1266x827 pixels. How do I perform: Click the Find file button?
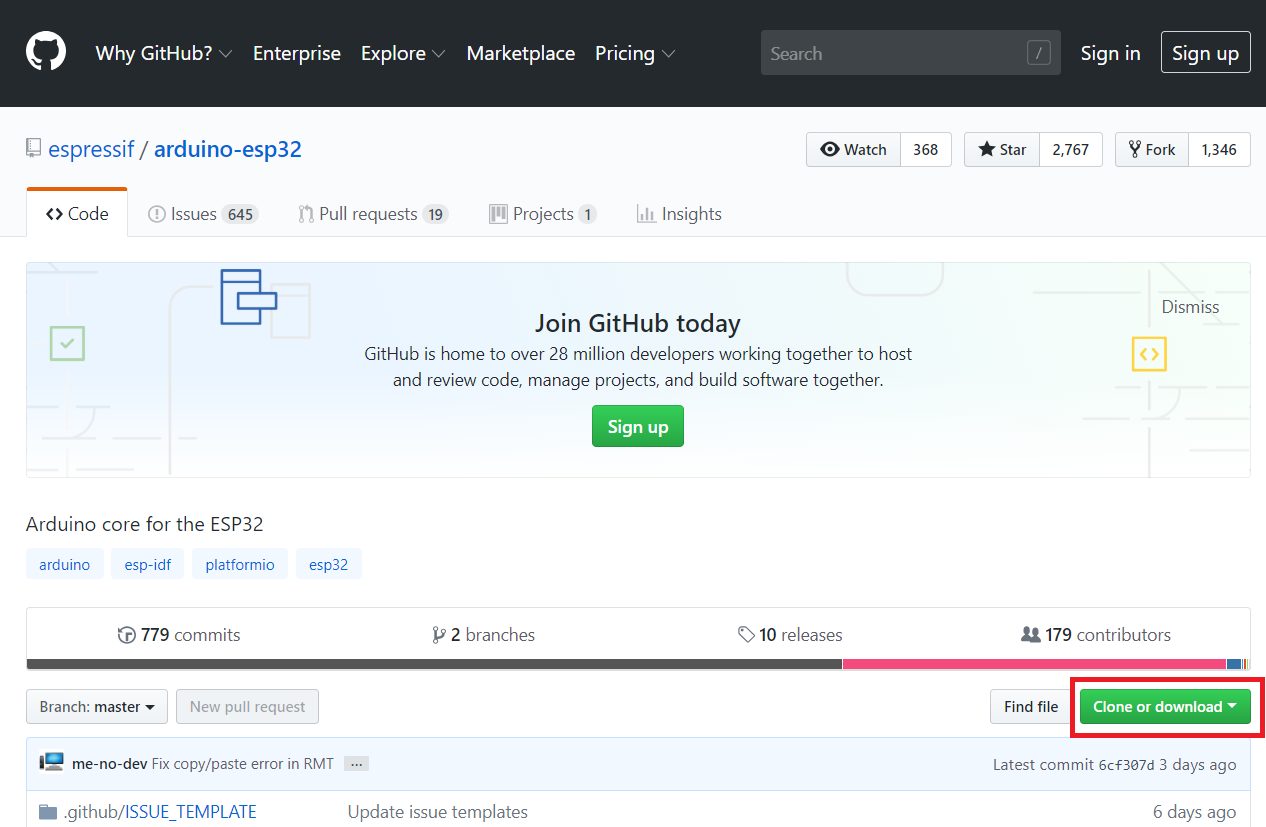(1031, 706)
